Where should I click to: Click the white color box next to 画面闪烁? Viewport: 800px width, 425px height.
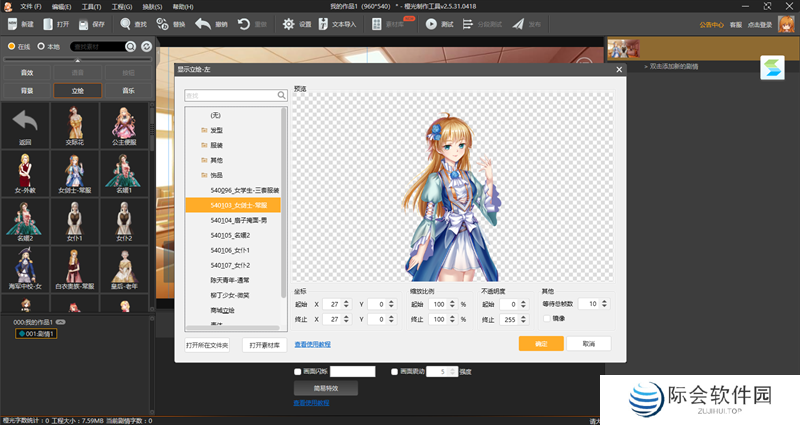coord(353,371)
